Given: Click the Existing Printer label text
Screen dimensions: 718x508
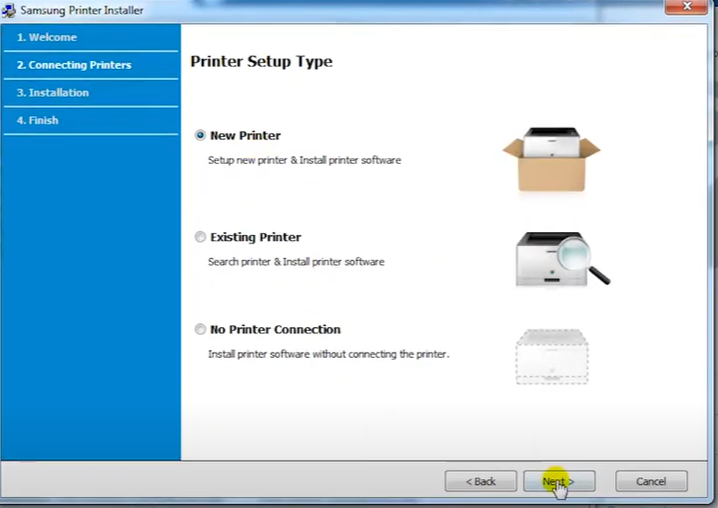Looking at the screenshot, I should click(256, 237).
